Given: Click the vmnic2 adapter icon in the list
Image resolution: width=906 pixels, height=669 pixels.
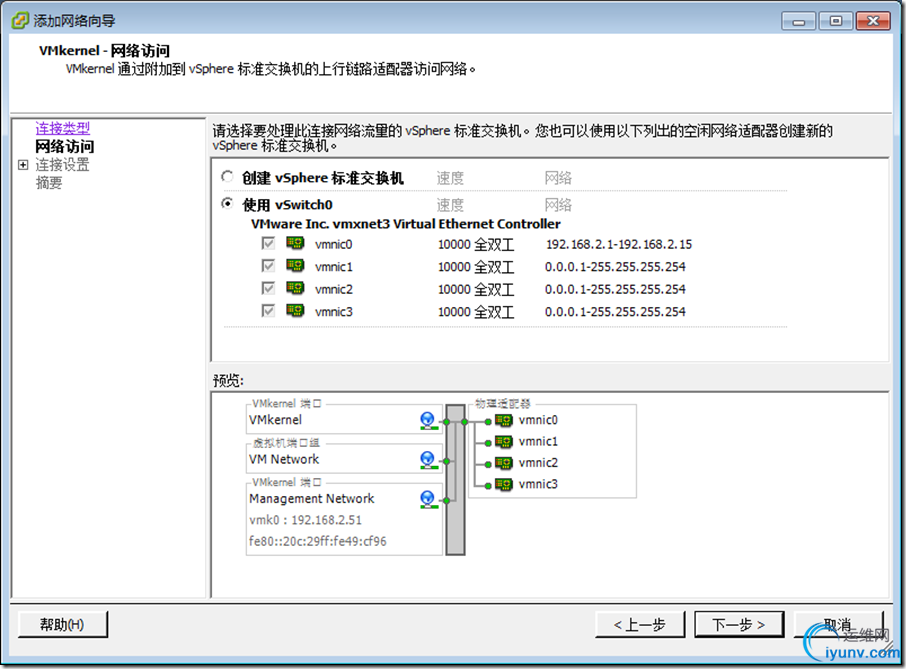Looking at the screenshot, I should 295,288.
